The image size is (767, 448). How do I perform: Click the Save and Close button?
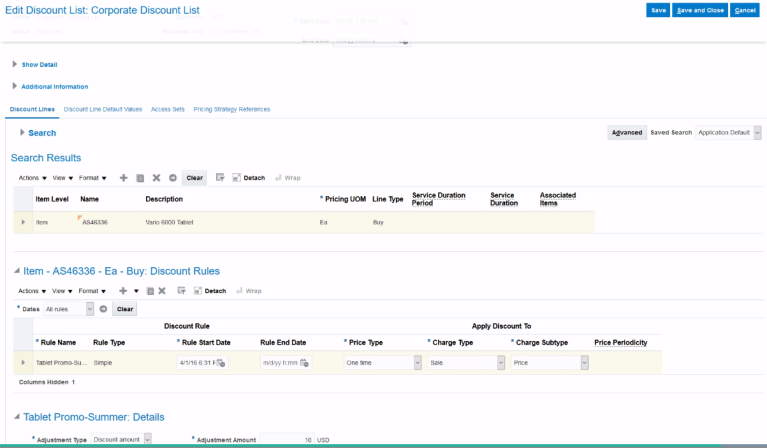pos(700,10)
